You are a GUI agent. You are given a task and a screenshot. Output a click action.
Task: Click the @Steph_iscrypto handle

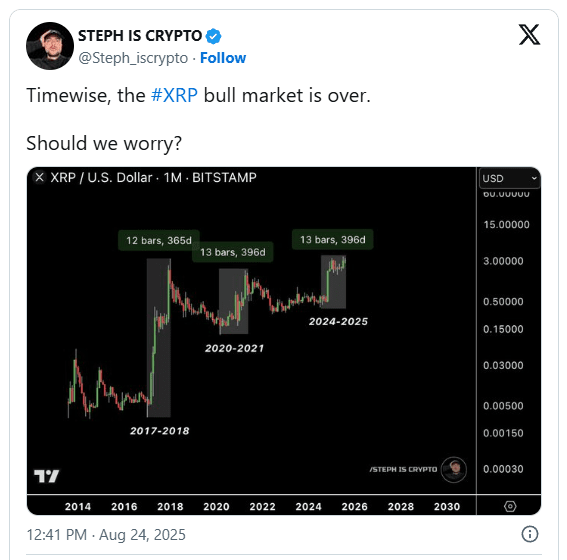click(x=133, y=58)
